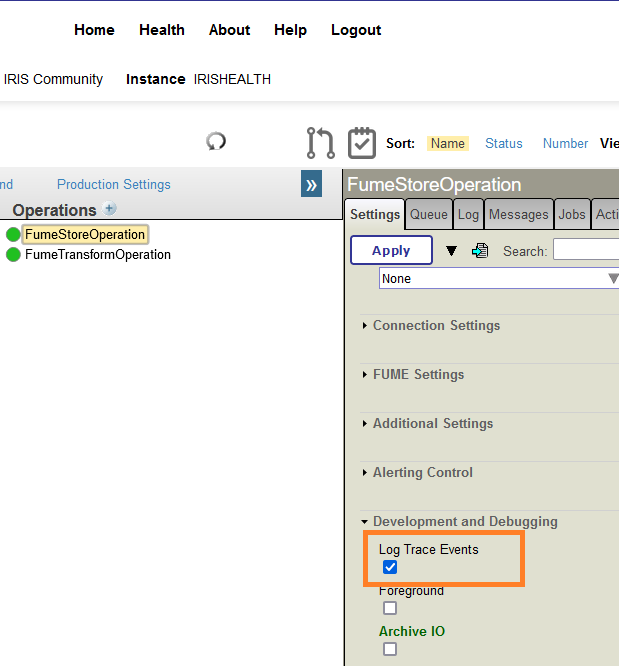Click the refresh spinner icon

click(x=216, y=141)
